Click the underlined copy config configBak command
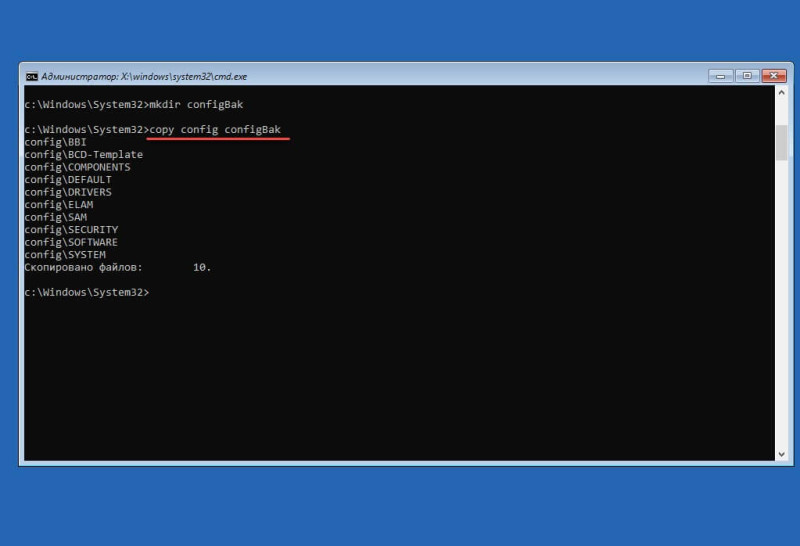The width and height of the screenshot is (800, 546). tap(215, 130)
